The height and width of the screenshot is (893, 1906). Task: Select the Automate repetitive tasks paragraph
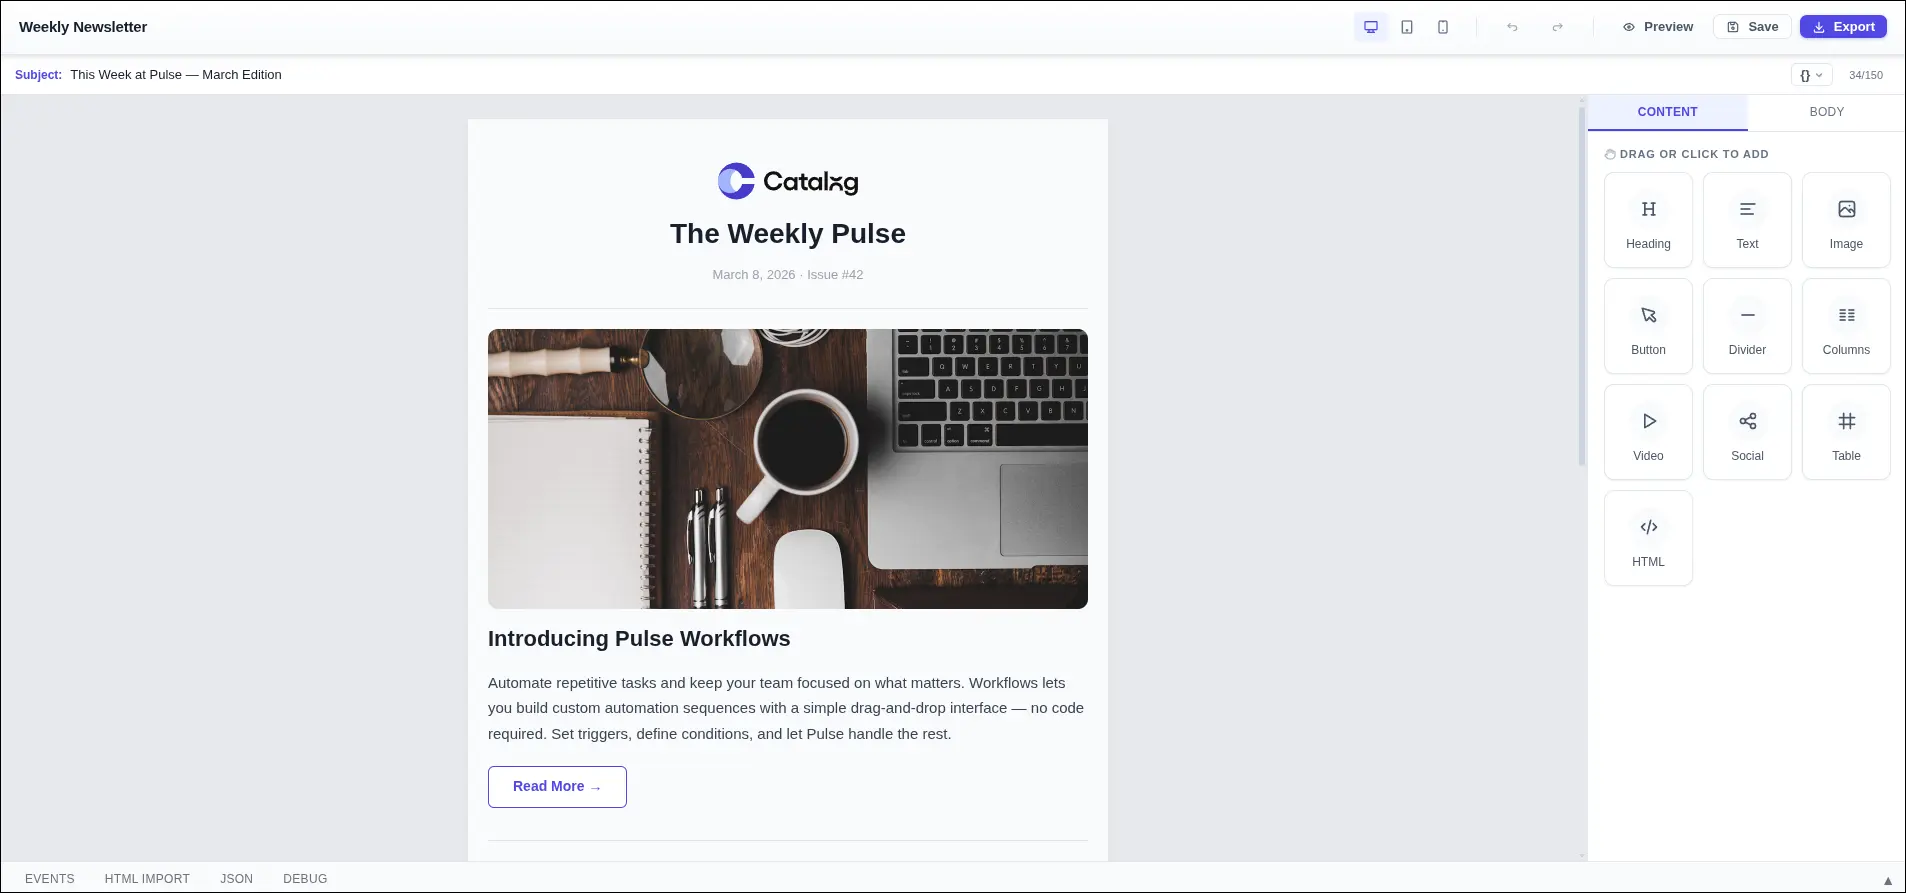pos(788,708)
